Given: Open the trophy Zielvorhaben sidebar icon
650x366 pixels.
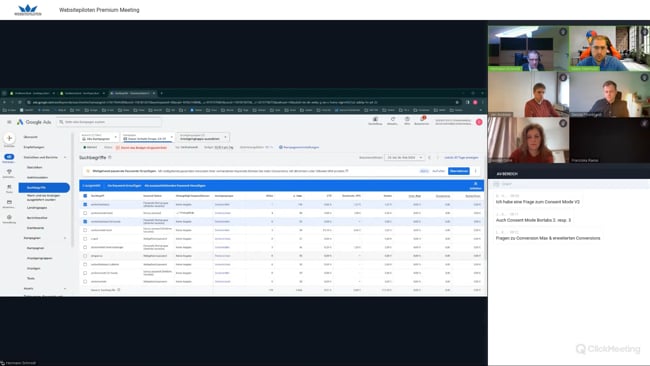Looking at the screenshot, I should 9,172.
